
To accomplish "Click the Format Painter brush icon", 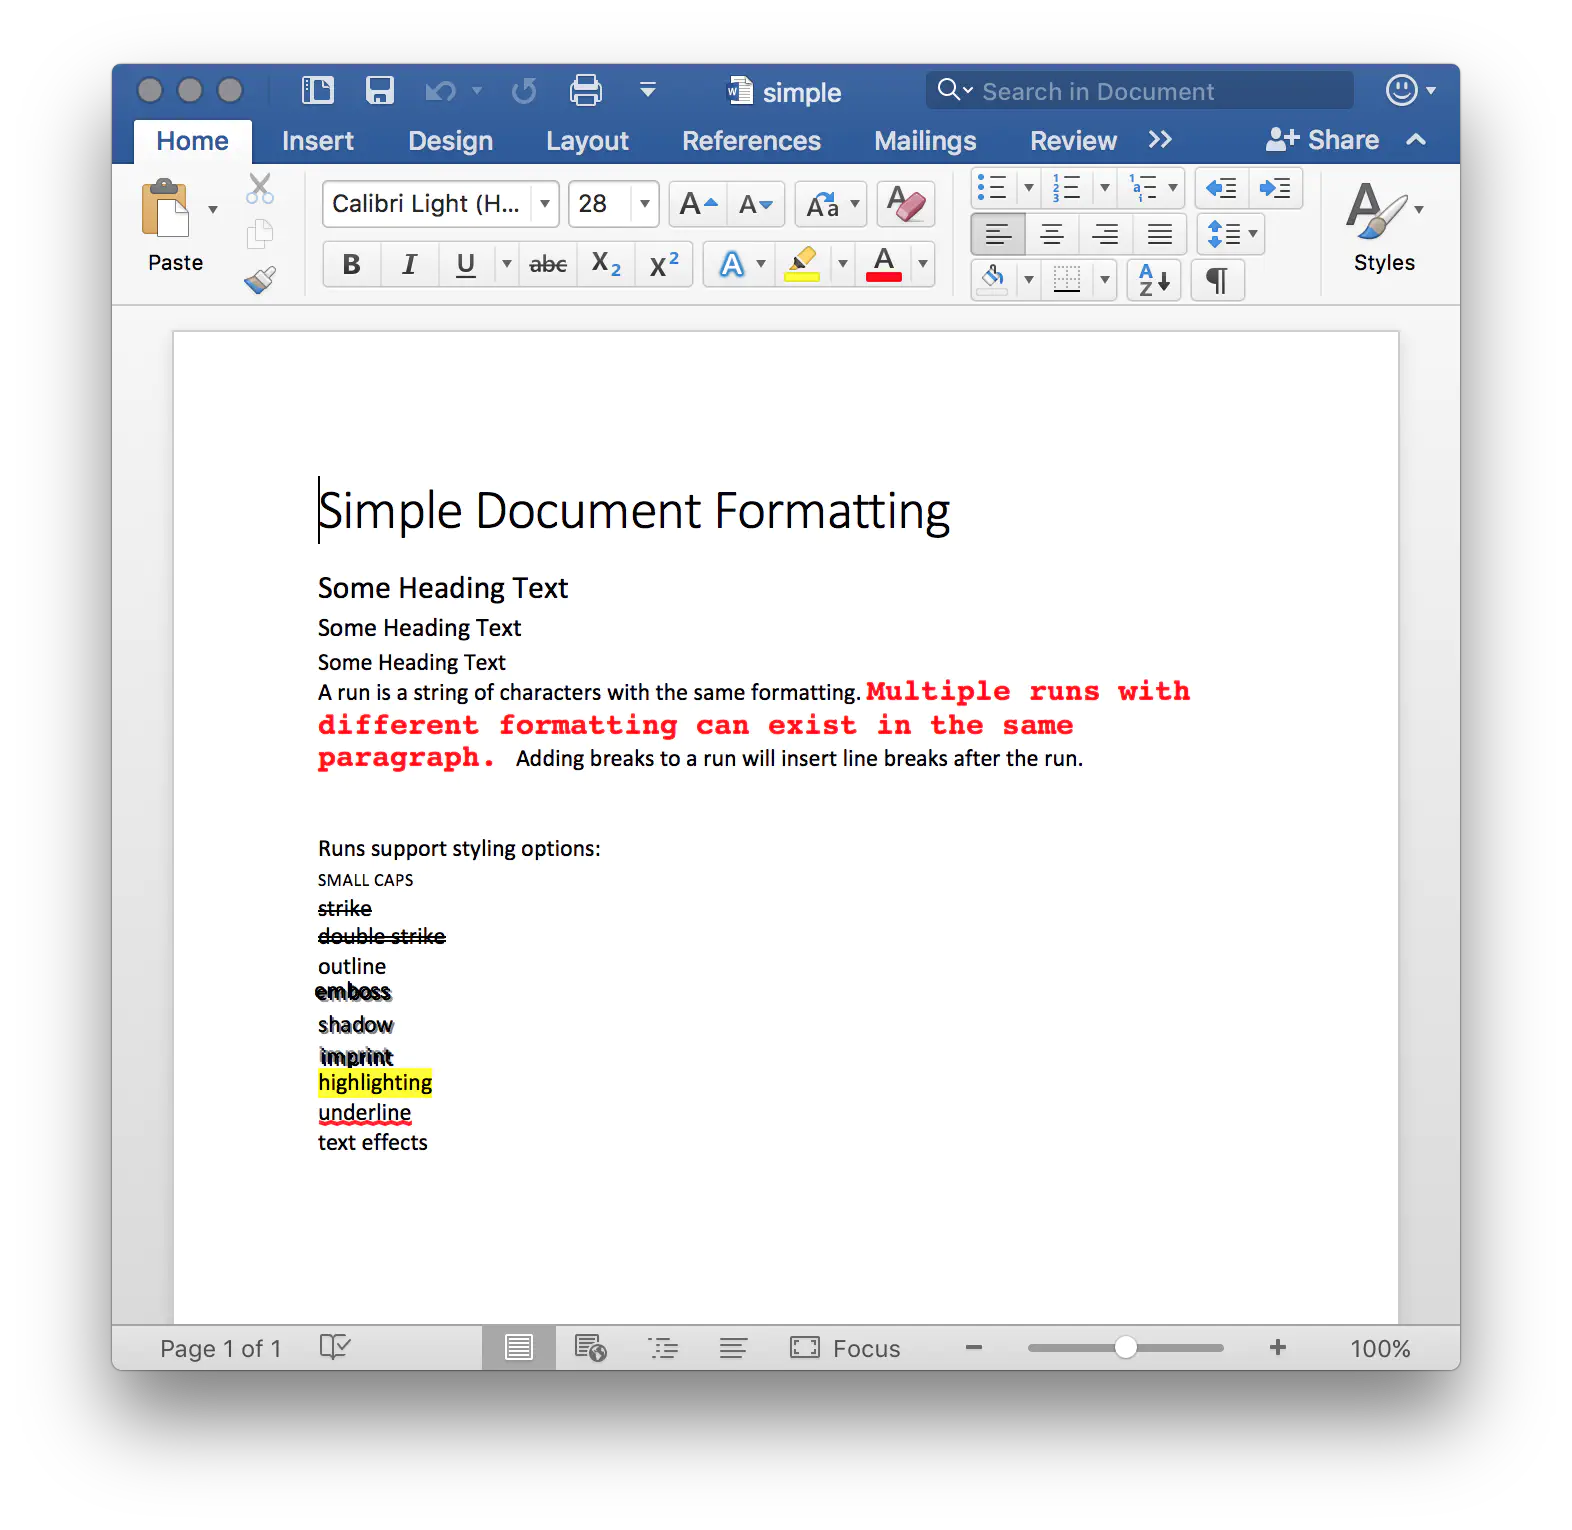I will point(260,280).
